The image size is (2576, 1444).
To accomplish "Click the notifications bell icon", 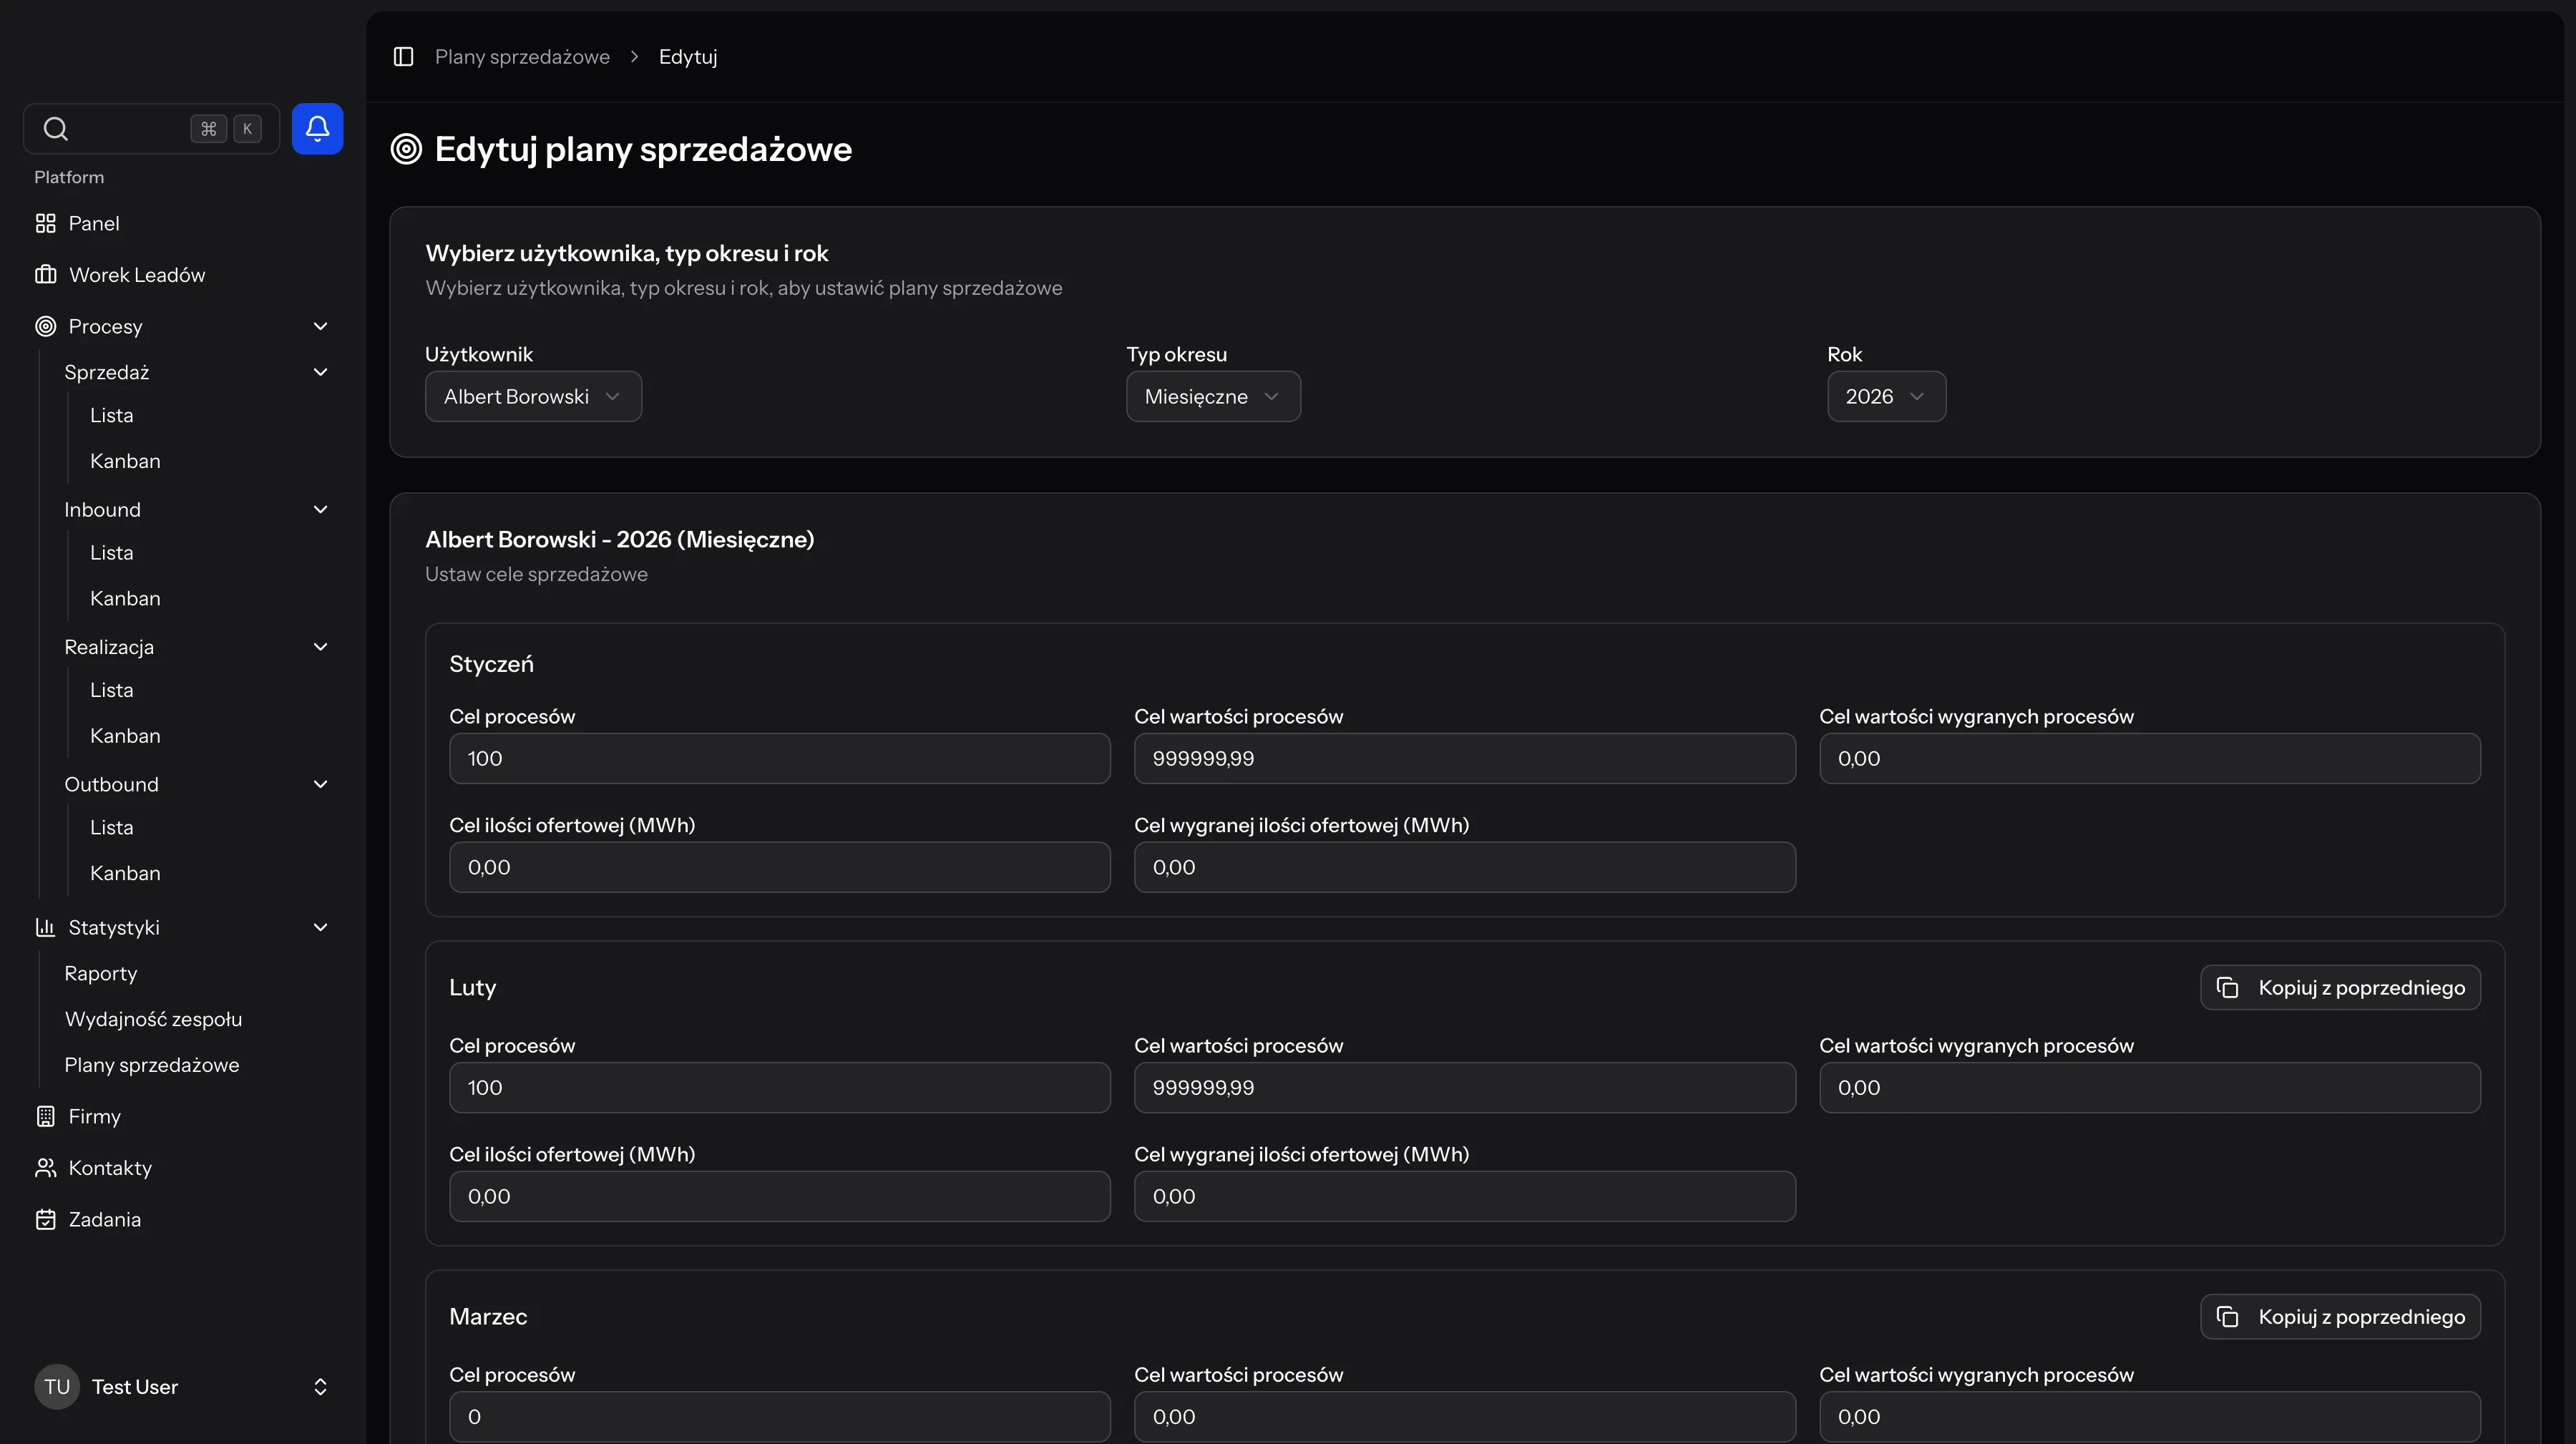I will 317,128.
